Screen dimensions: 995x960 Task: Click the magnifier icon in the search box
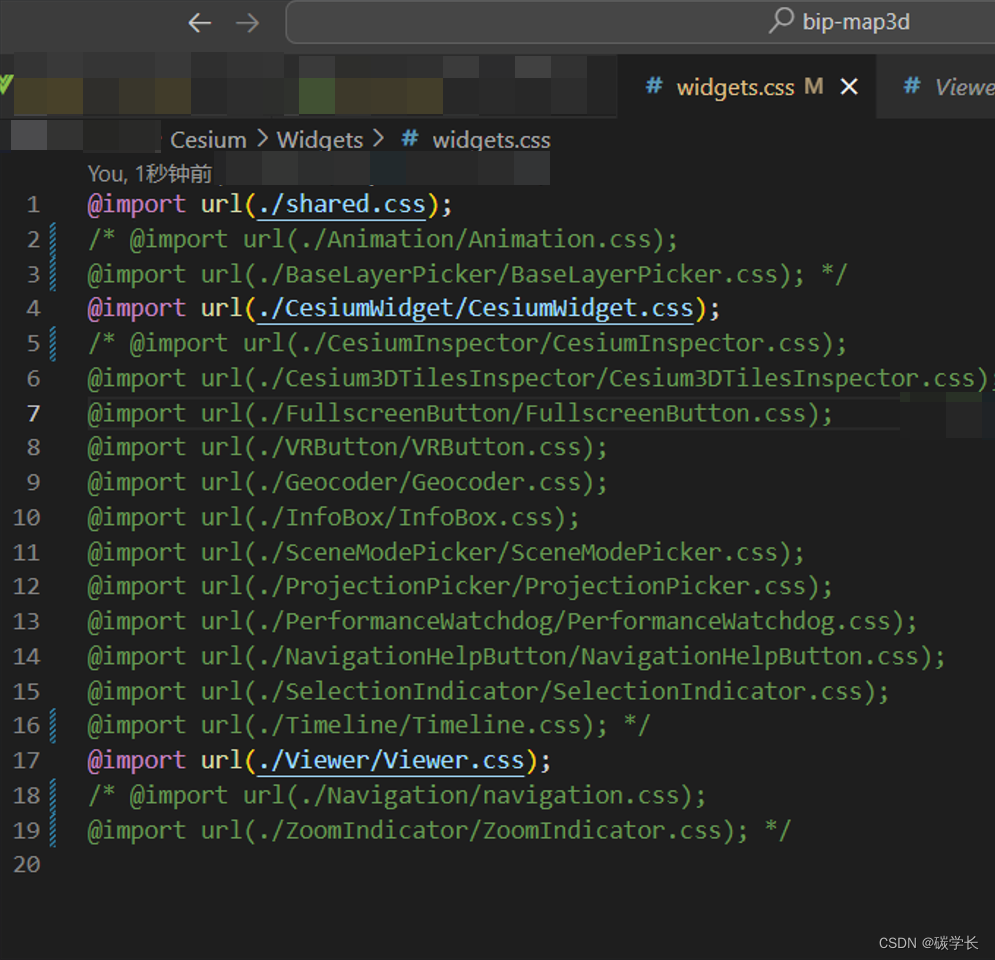(780, 21)
